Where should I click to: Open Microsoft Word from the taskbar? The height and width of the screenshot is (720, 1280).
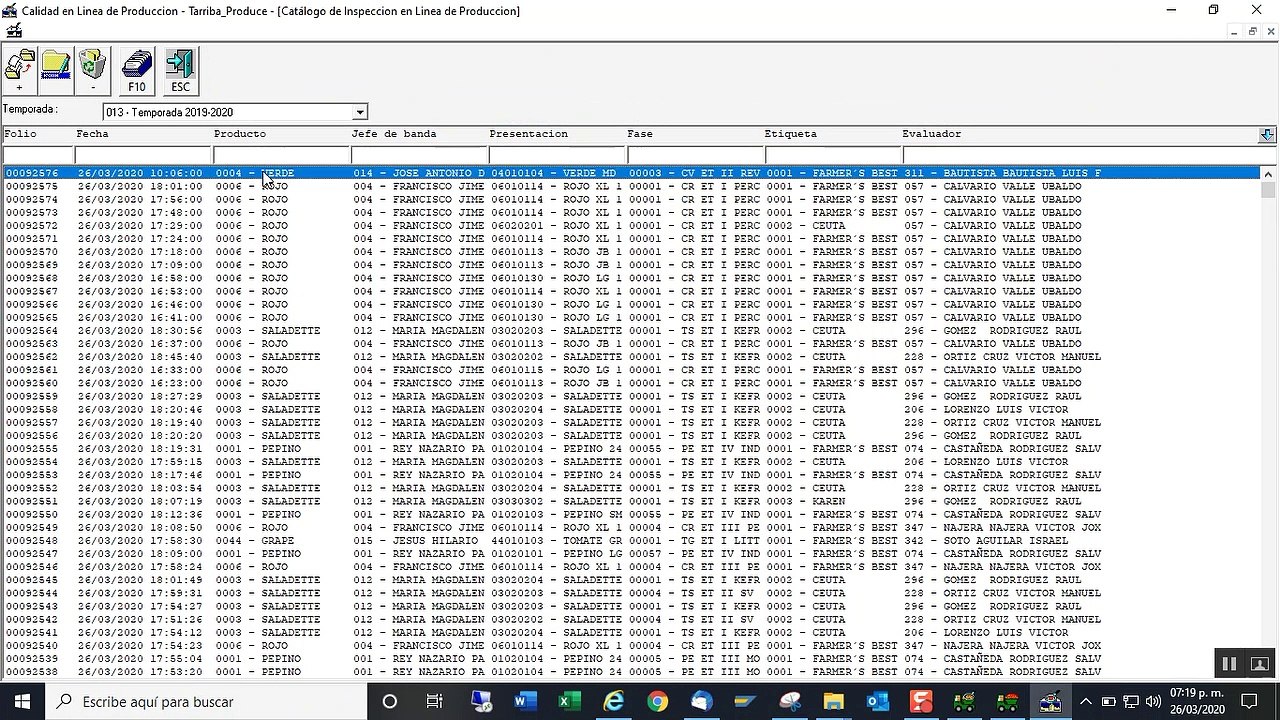[x=525, y=702]
